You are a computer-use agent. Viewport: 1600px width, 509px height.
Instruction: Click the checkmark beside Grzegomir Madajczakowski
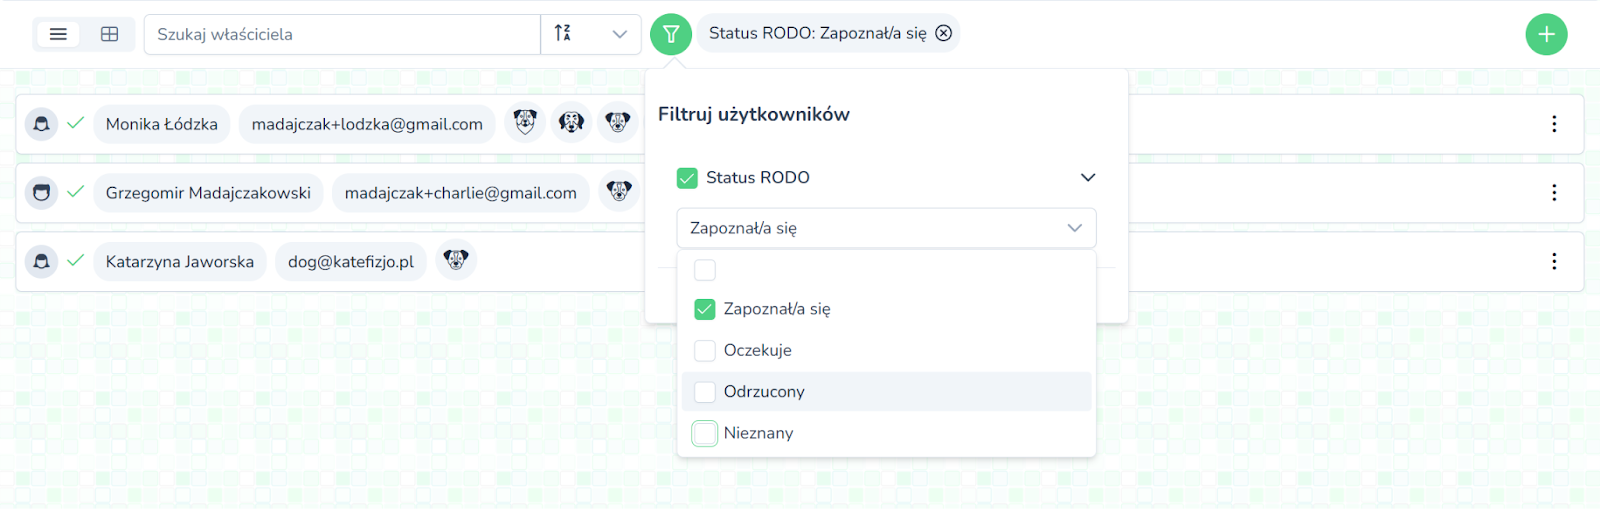coord(75,192)
